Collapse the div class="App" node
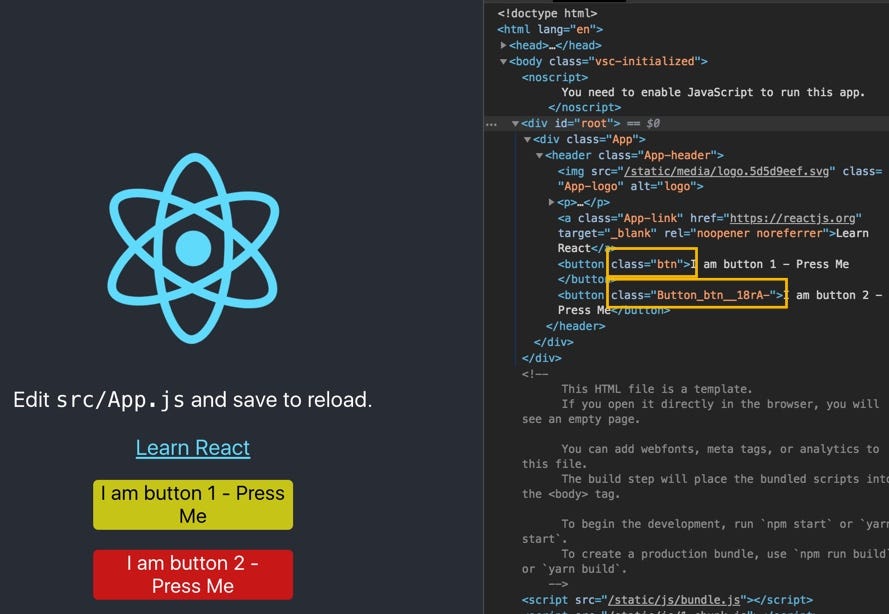889x614 pixels. (x=526, y=139)
